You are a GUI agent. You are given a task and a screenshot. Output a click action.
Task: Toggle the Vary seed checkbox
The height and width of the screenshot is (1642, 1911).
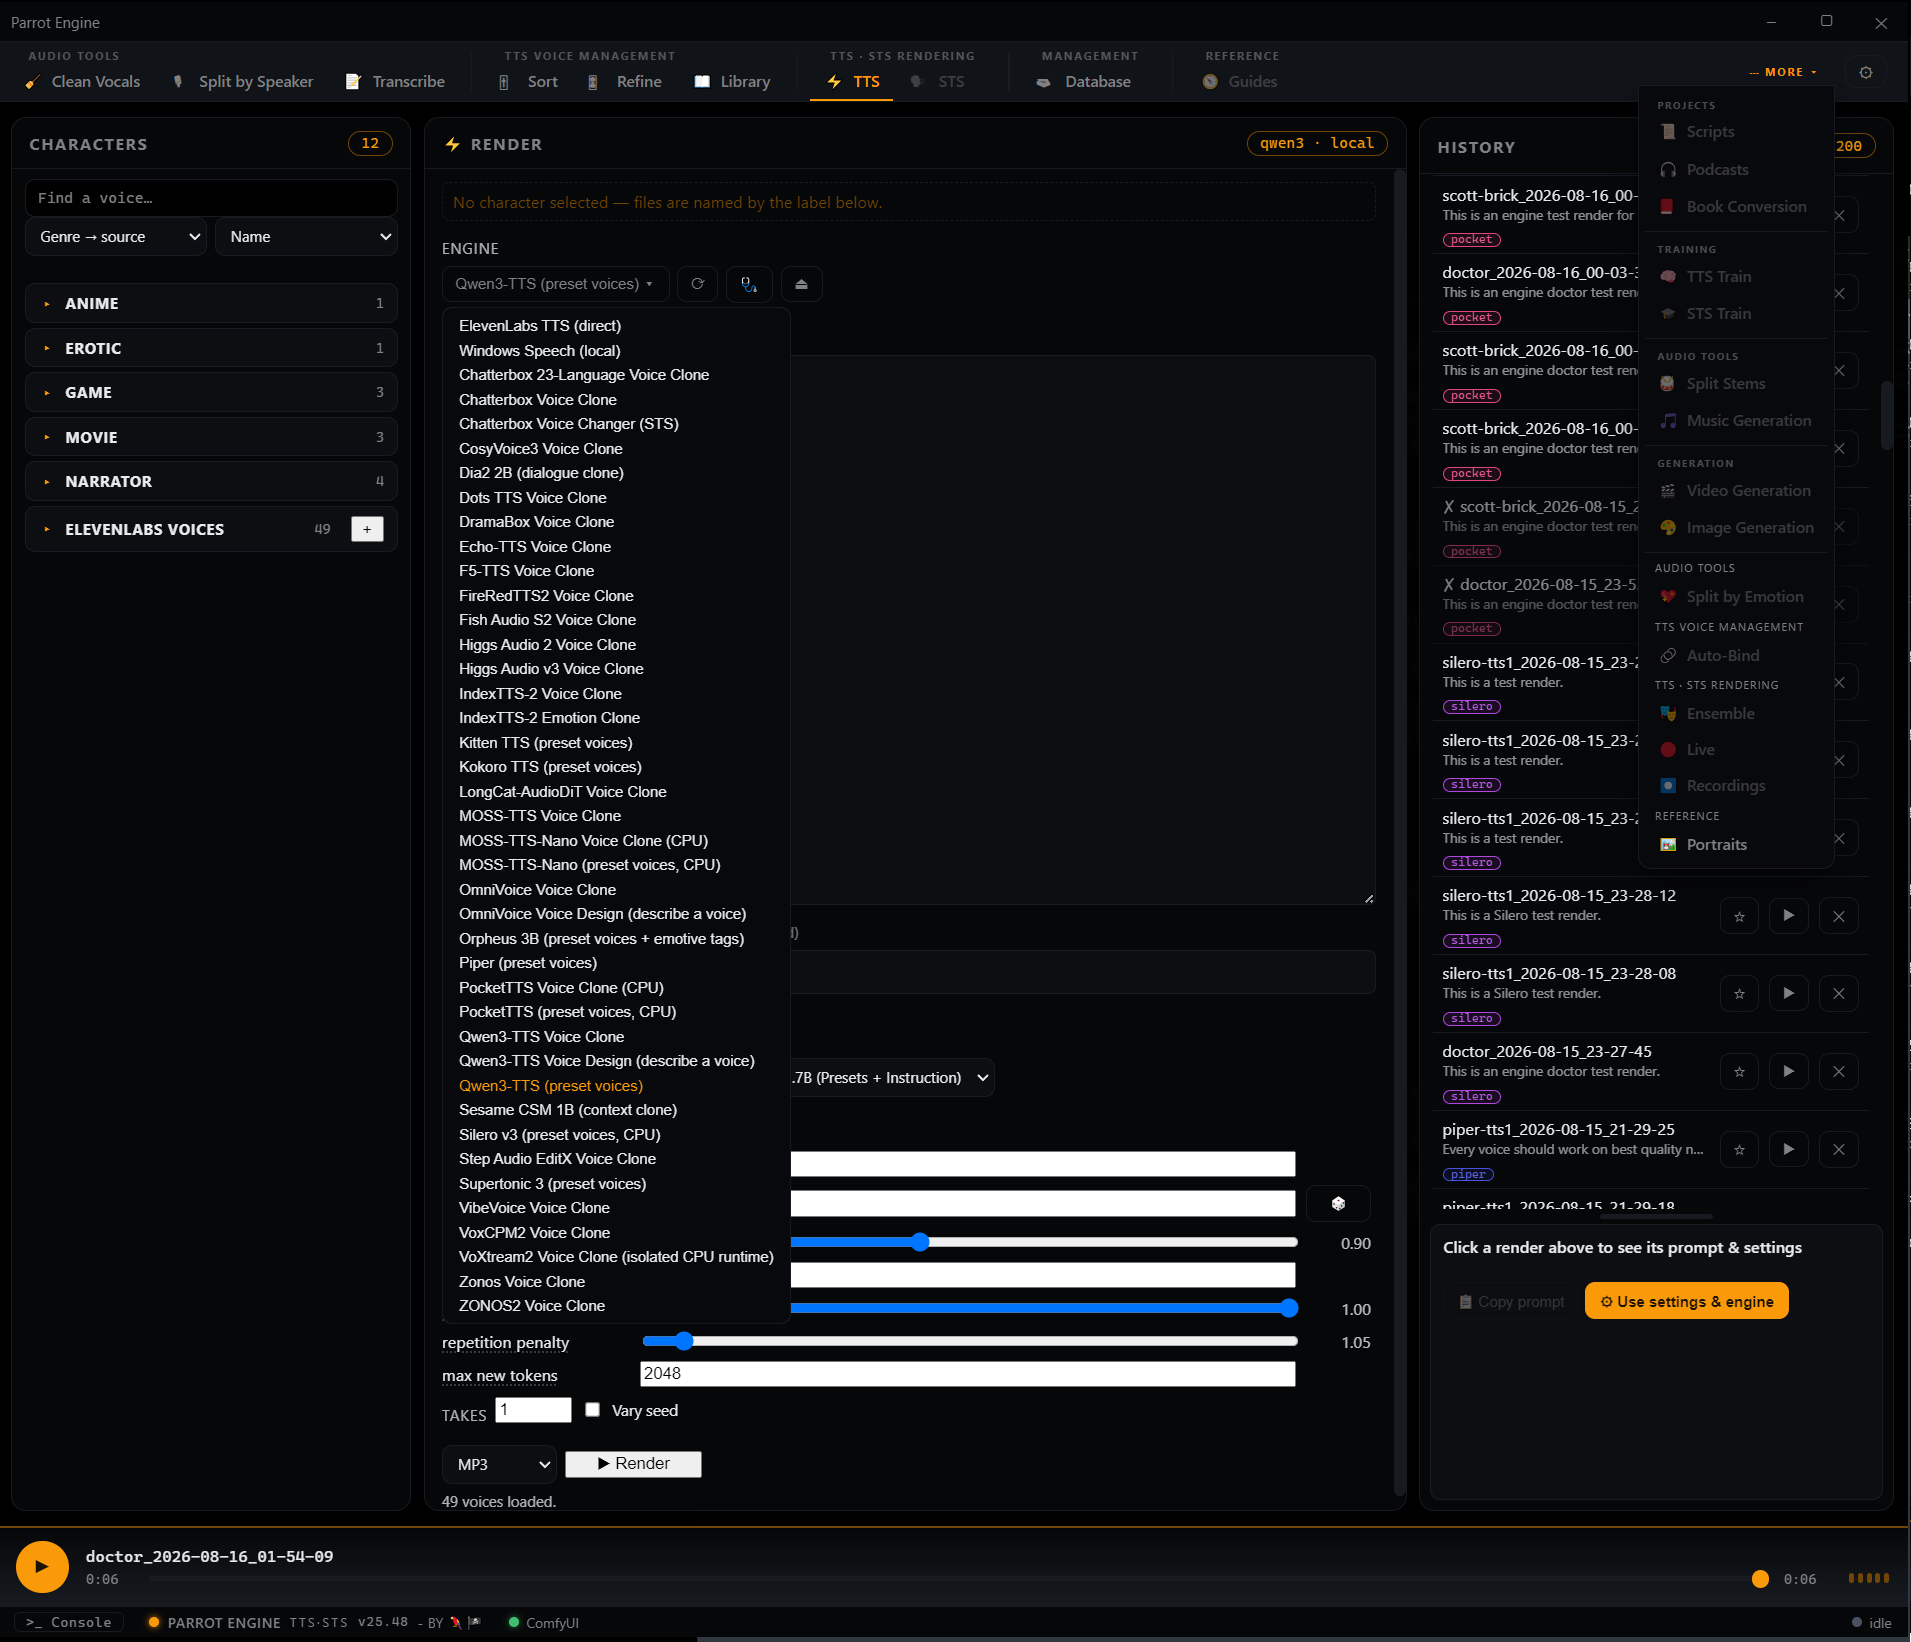click(x=593, y=1410)
